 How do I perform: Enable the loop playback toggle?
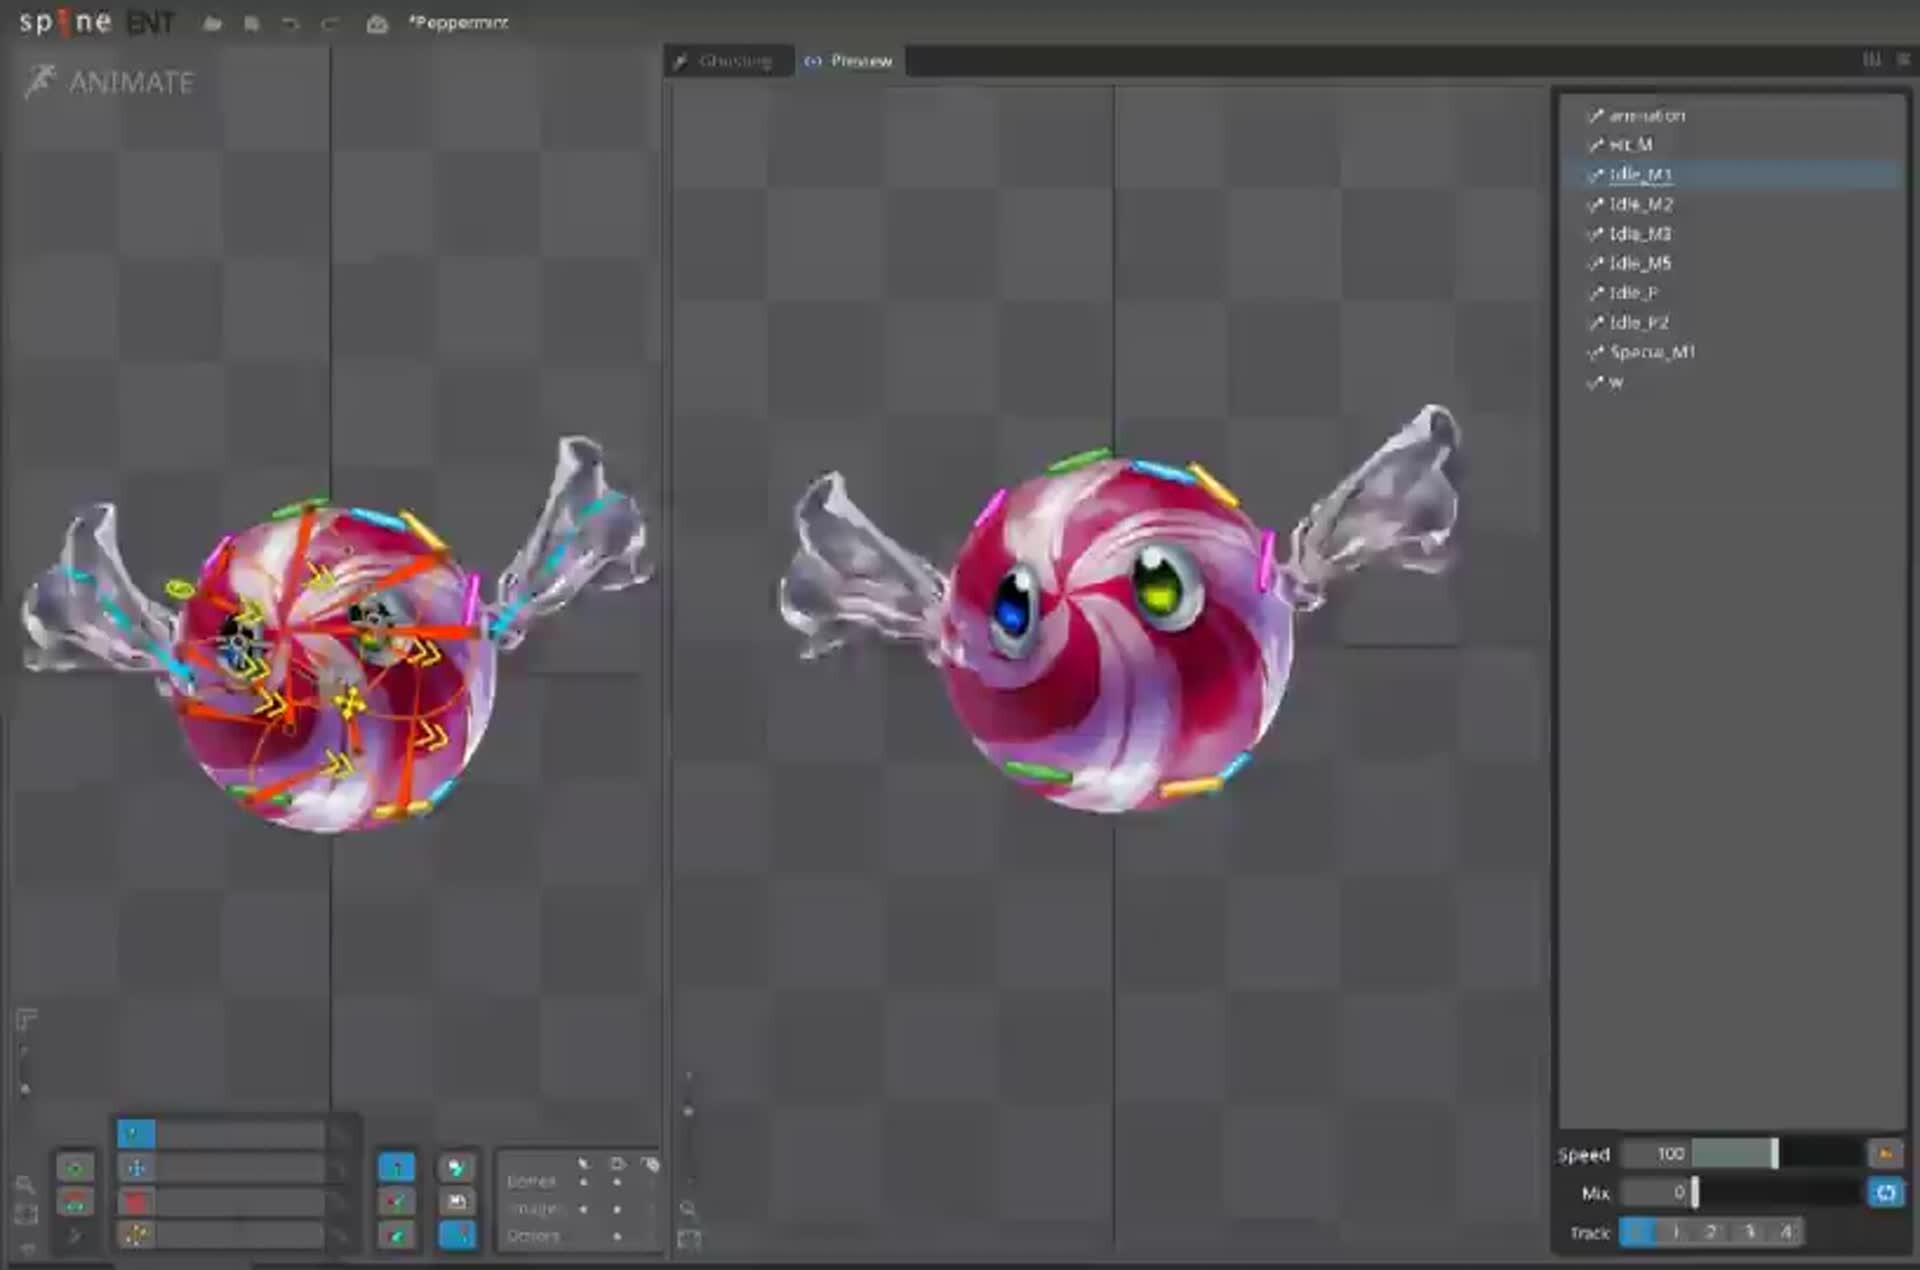click(x=1886, y=1192)
